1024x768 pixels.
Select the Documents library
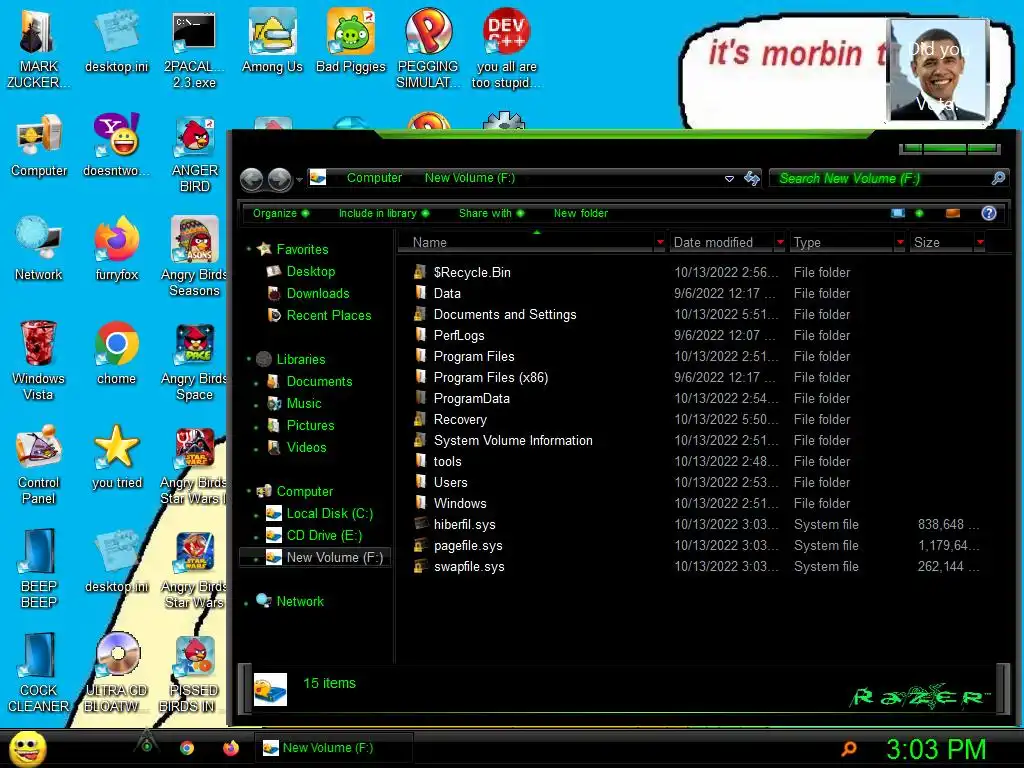pos(319,381)
